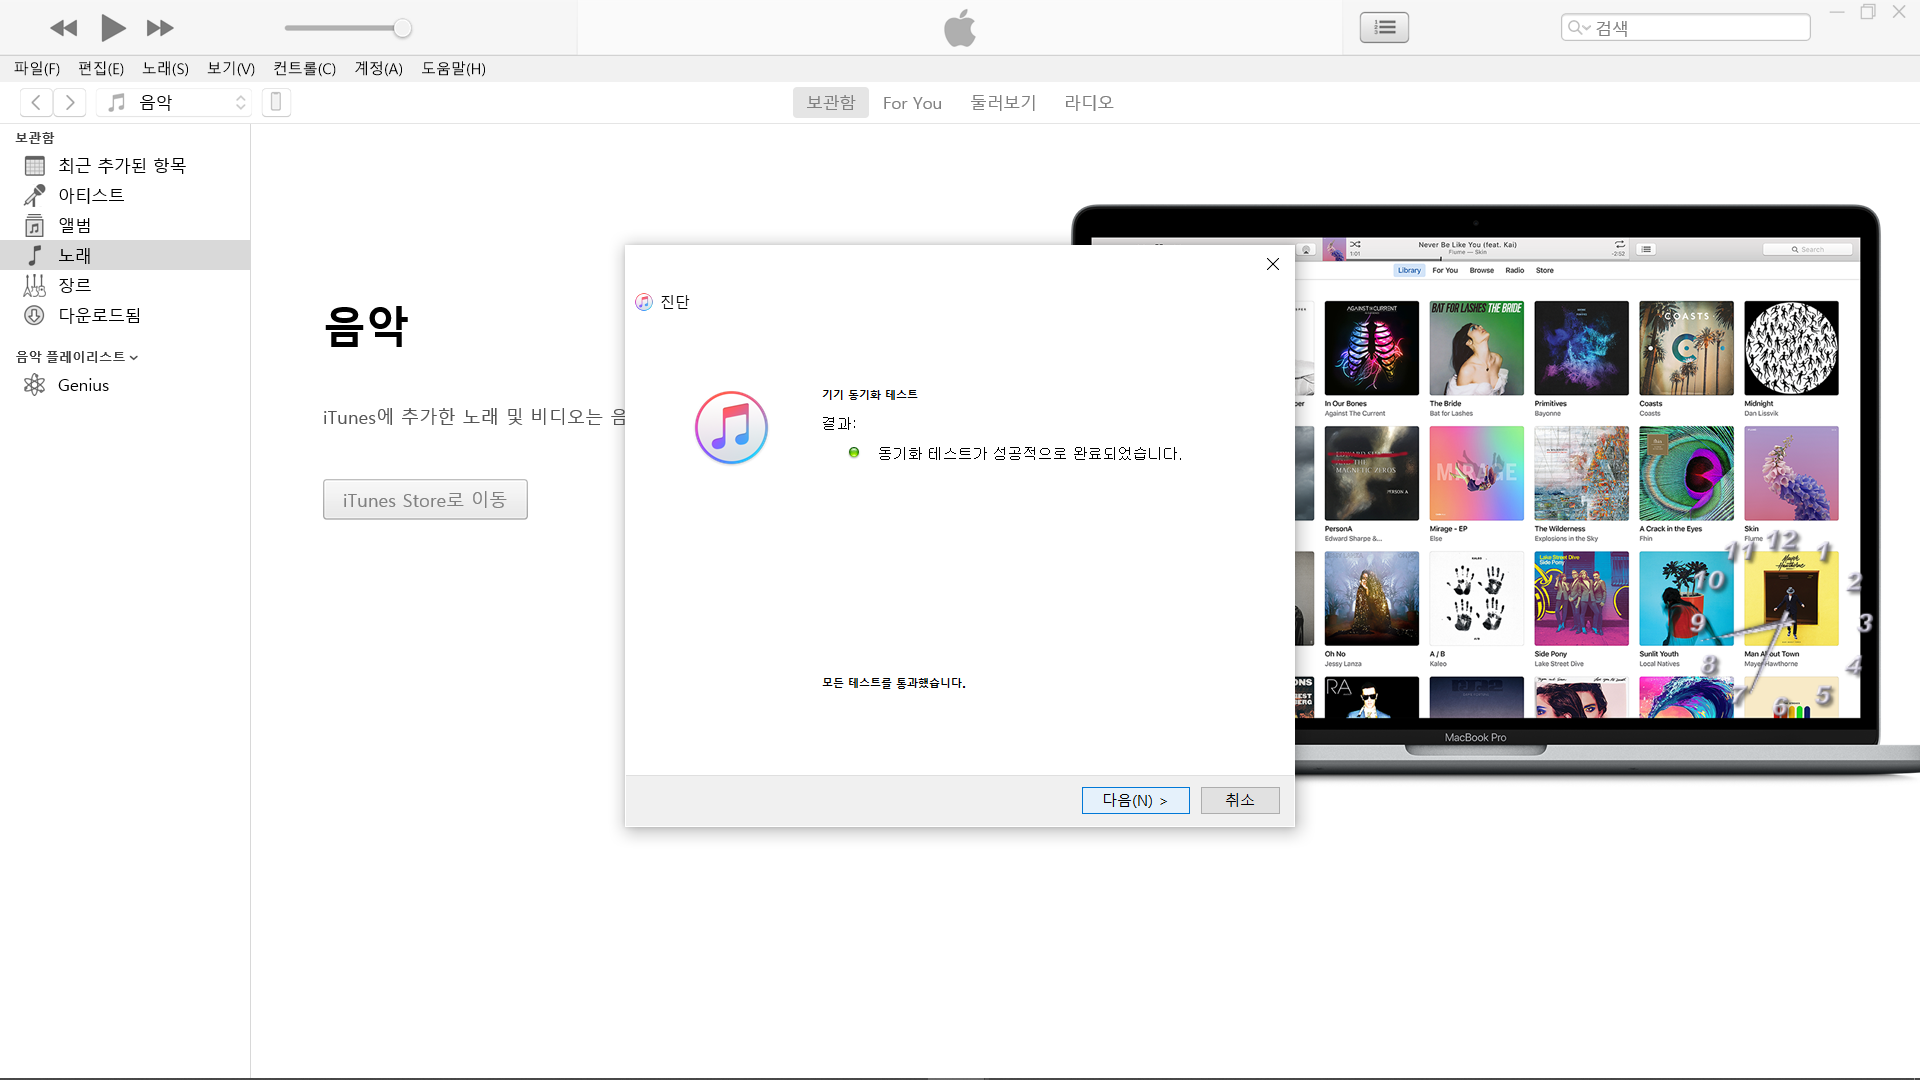Open the Up Next list icon
This screenshot has height=1080, width=1920.
[x=1384, y=27]
